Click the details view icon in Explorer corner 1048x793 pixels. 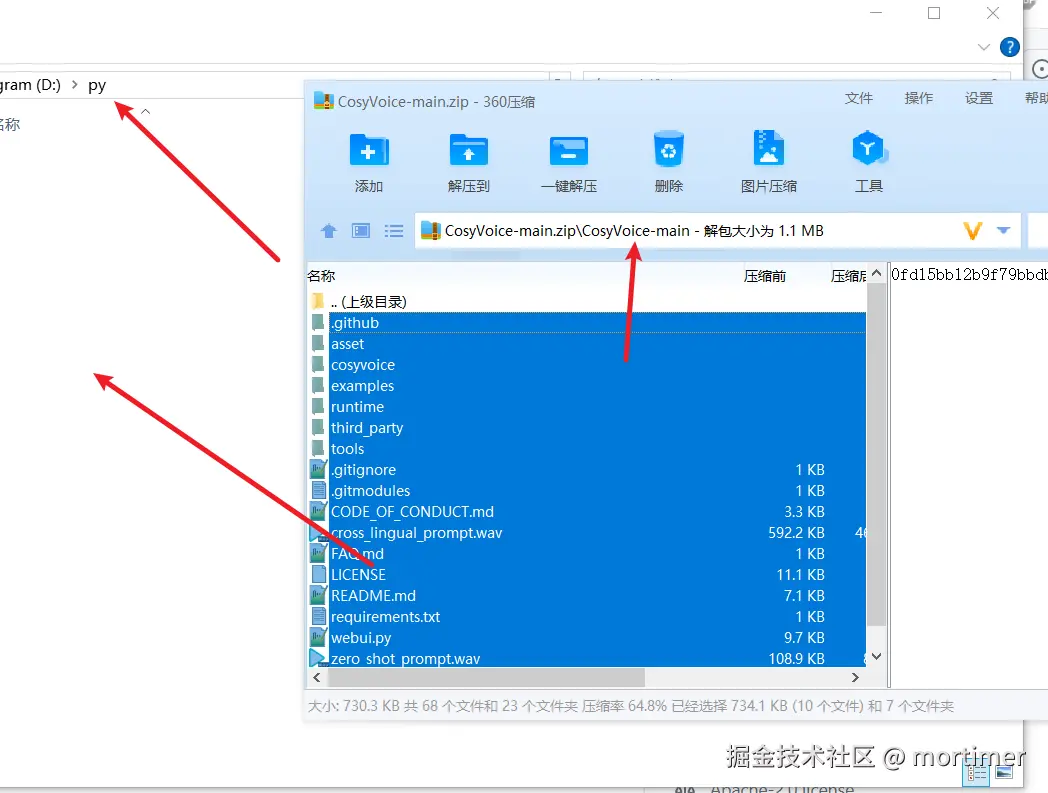point(977,774)
